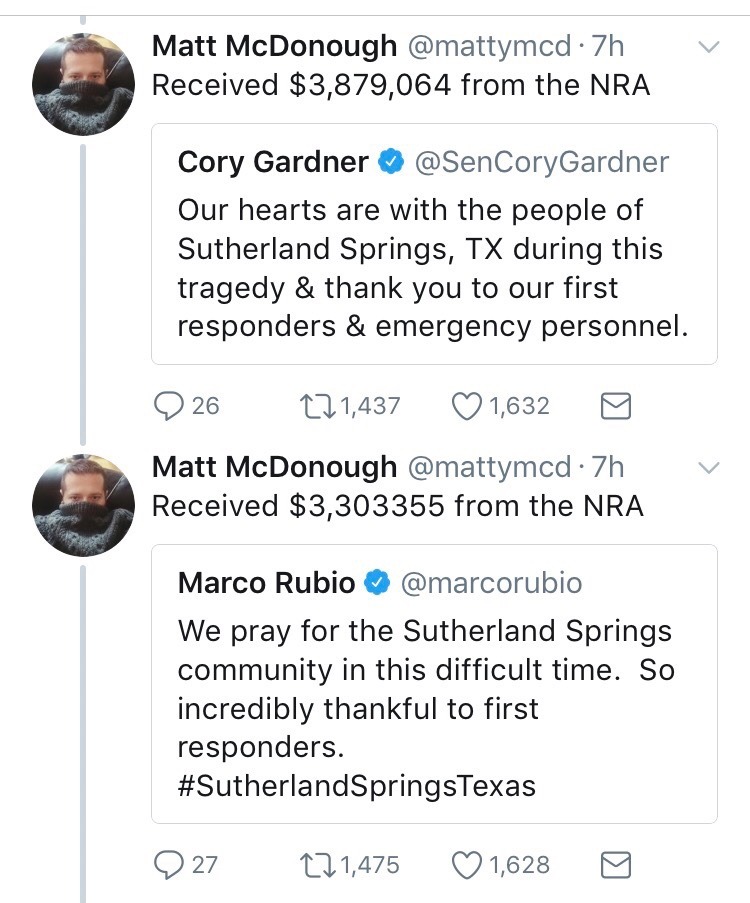Tap the #SutherlandSpringsTexas hashtag
The width and height of the screenshot is (750, 903).
[356, 786]
